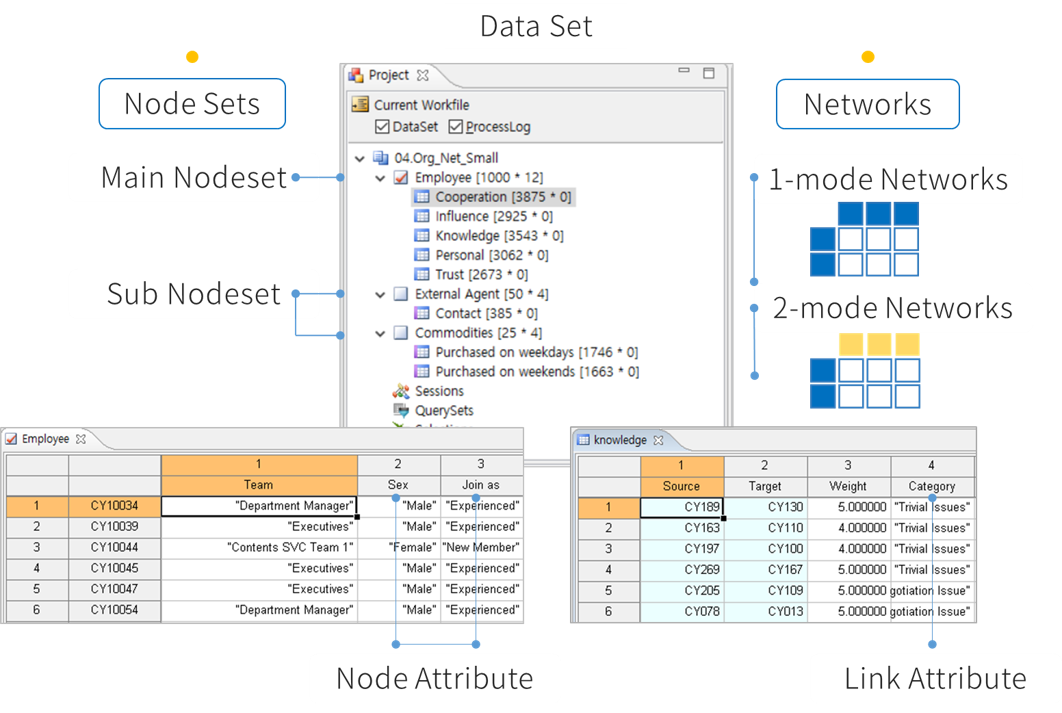Click the 04.Org_Net_Small project icon
The width and height of the screenshot is (1062, 713).
pos(381,158)
